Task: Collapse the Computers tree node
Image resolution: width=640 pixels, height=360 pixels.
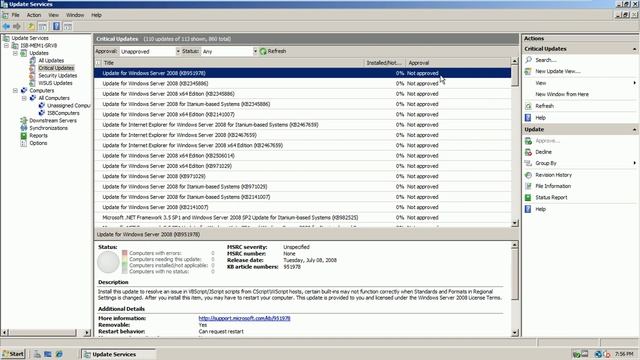Action: 15,90
